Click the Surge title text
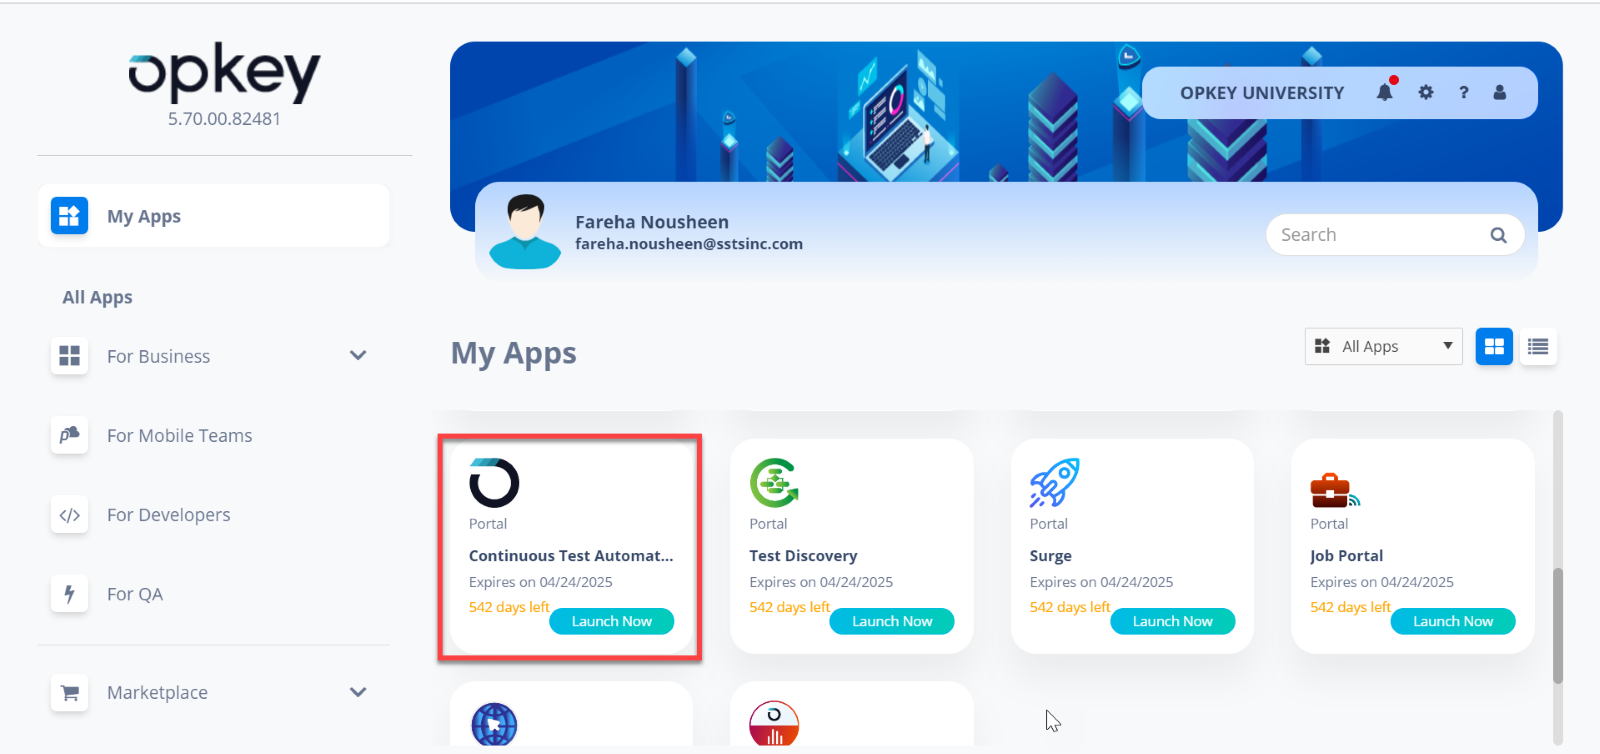Image resolution: width=1600 pixels, height=754 pixels. tap(1050, 556)
